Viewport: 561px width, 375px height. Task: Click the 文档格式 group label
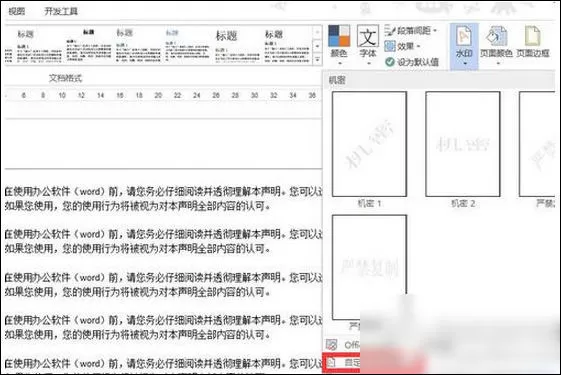[x=65, y=78]
